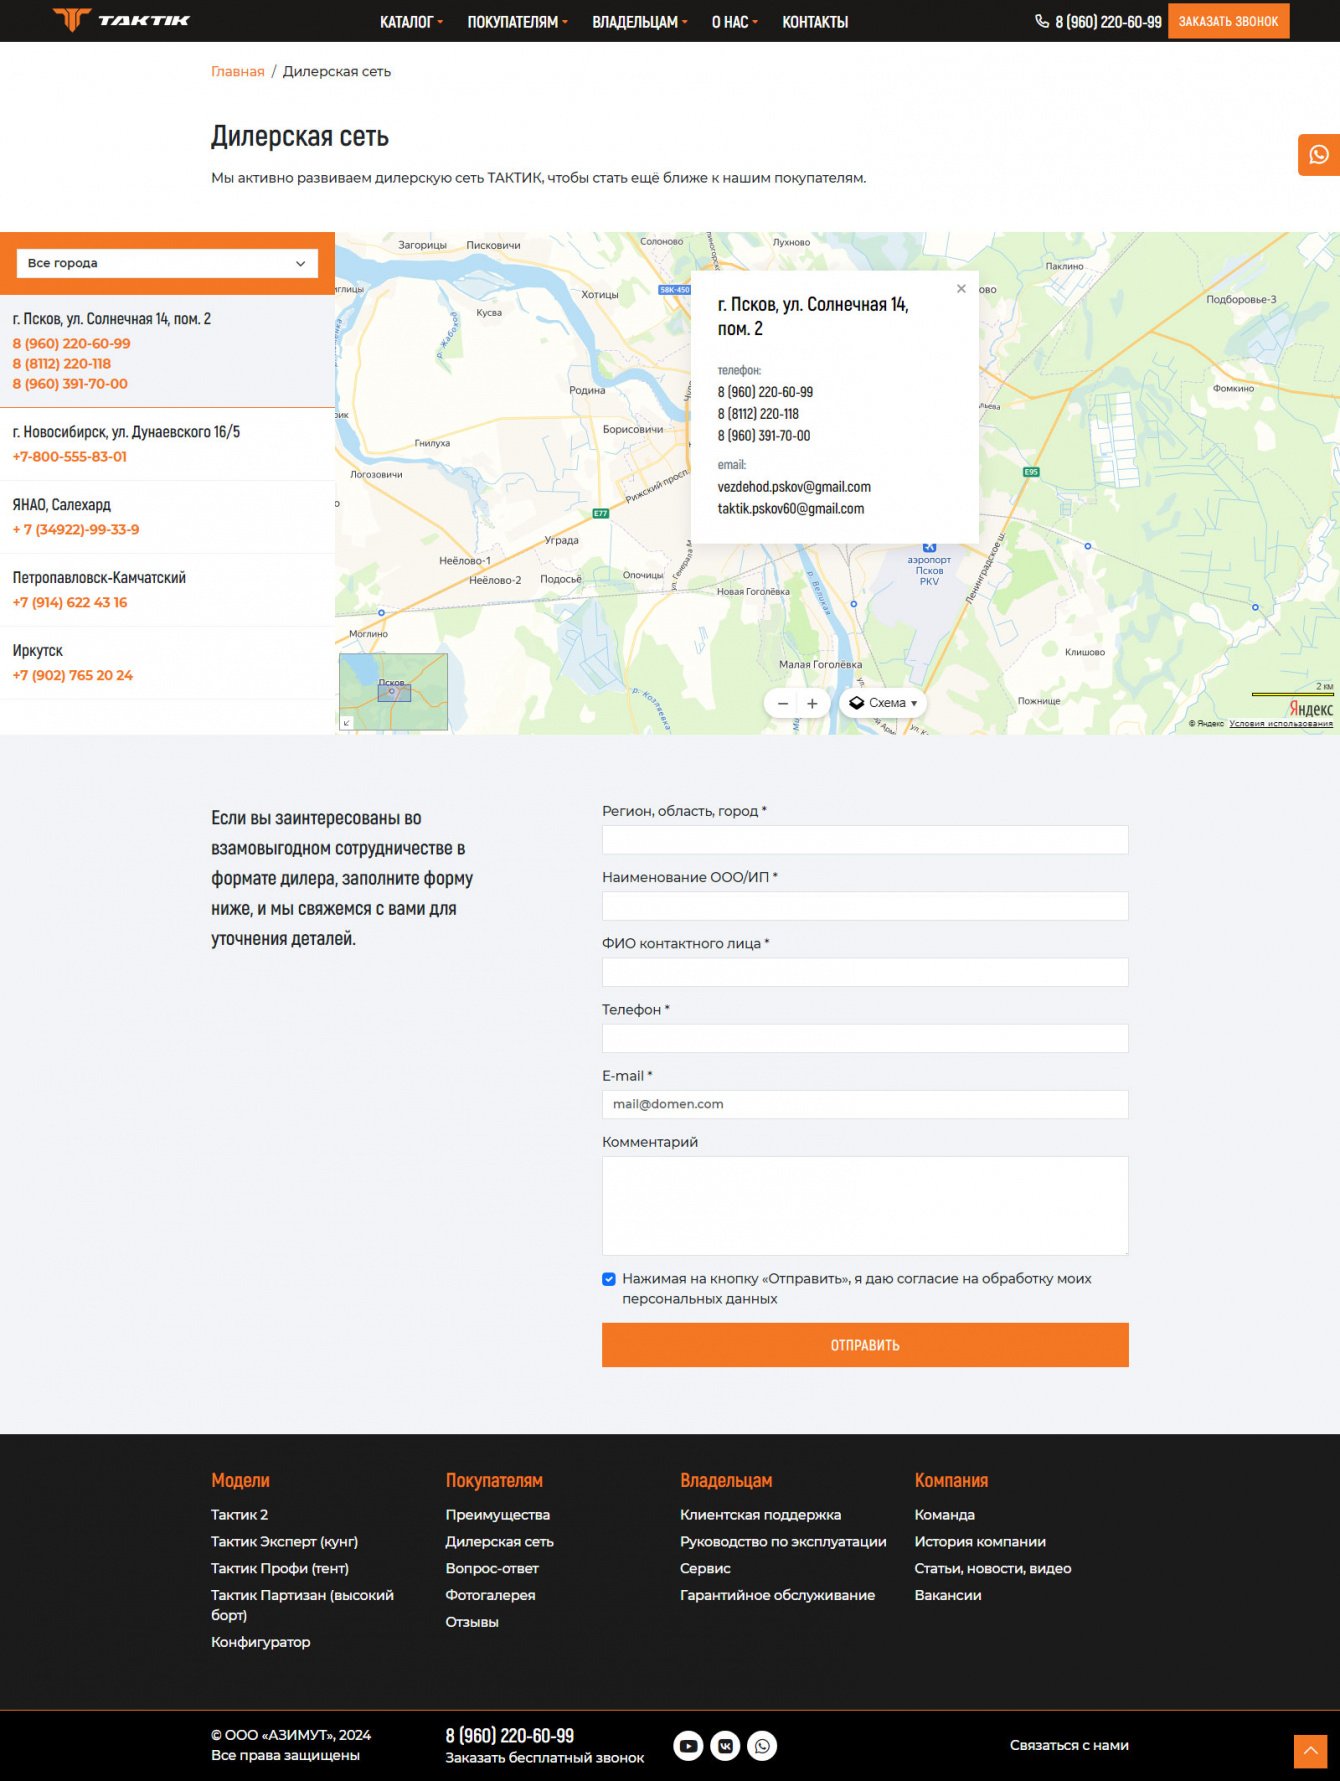Go to Главная breadcrumb link
Viewport: 1340px width, 1781px height.
click(x=238, y=71)
